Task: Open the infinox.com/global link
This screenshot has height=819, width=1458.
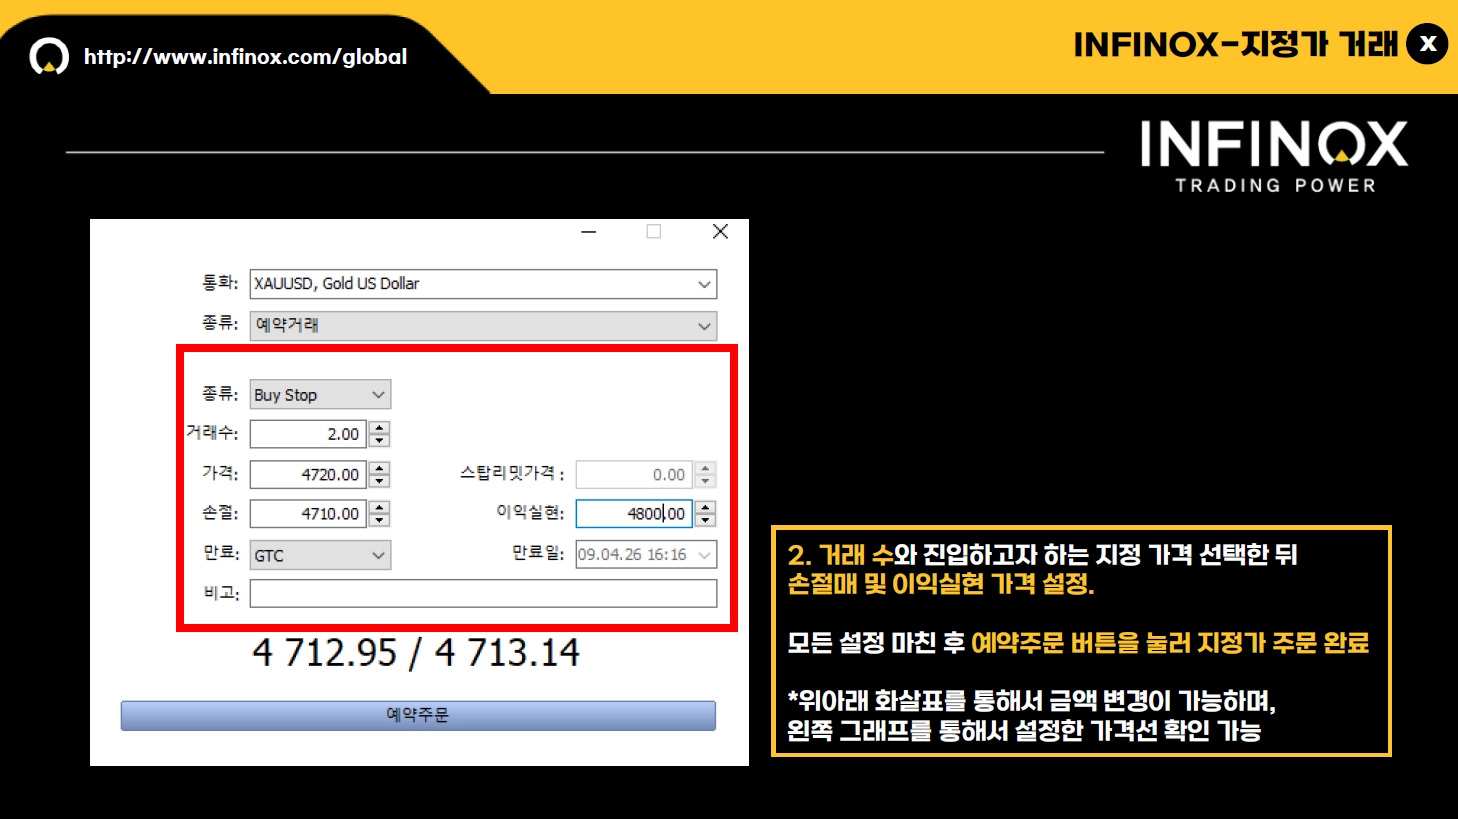Action: point(245,57)
